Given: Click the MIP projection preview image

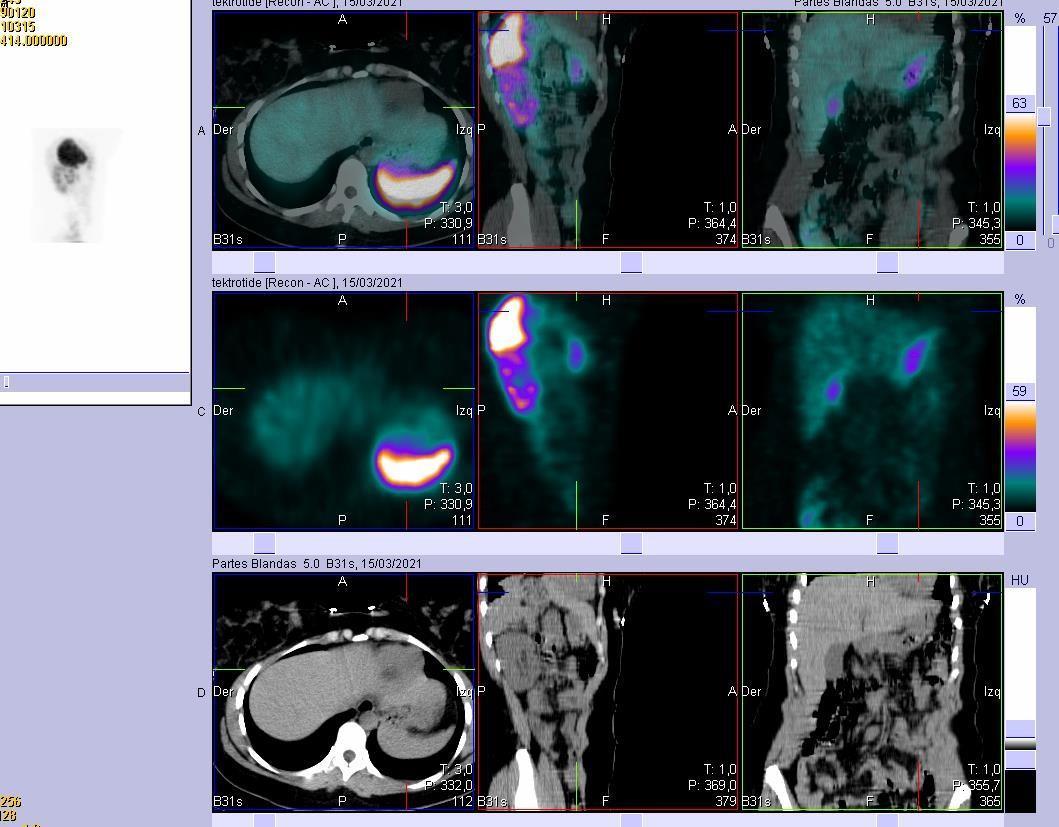Looking at the screenshot, I should coord(76,185).
